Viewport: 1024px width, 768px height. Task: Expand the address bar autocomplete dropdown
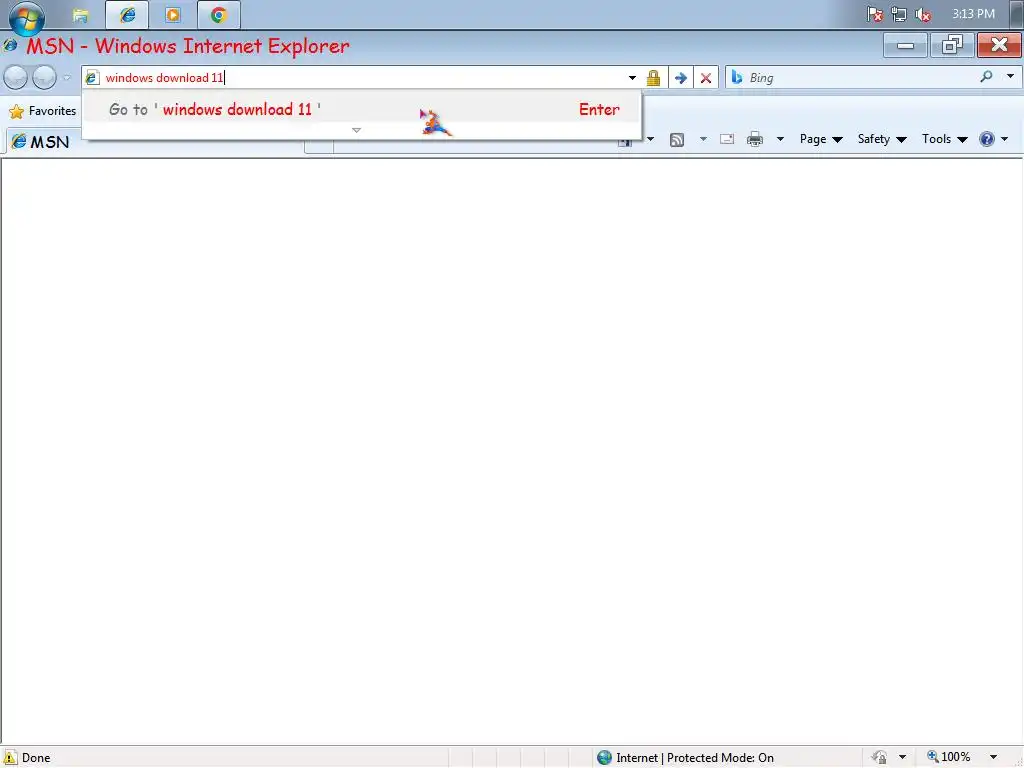pyautogui.click(x=632, y=78)
